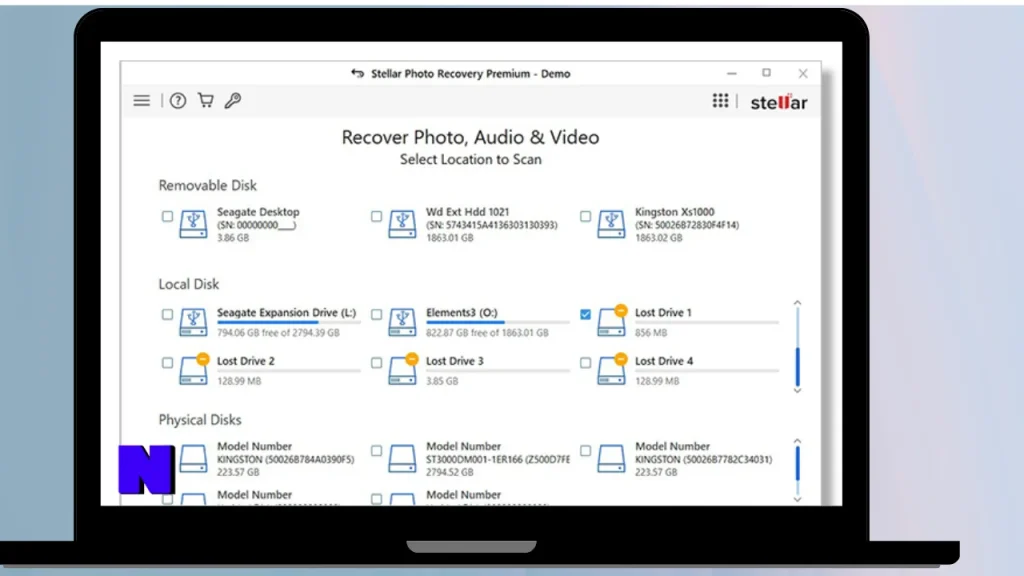
Task: Click Physical Disks list scroll-down arrow
Action: point(797,500)
